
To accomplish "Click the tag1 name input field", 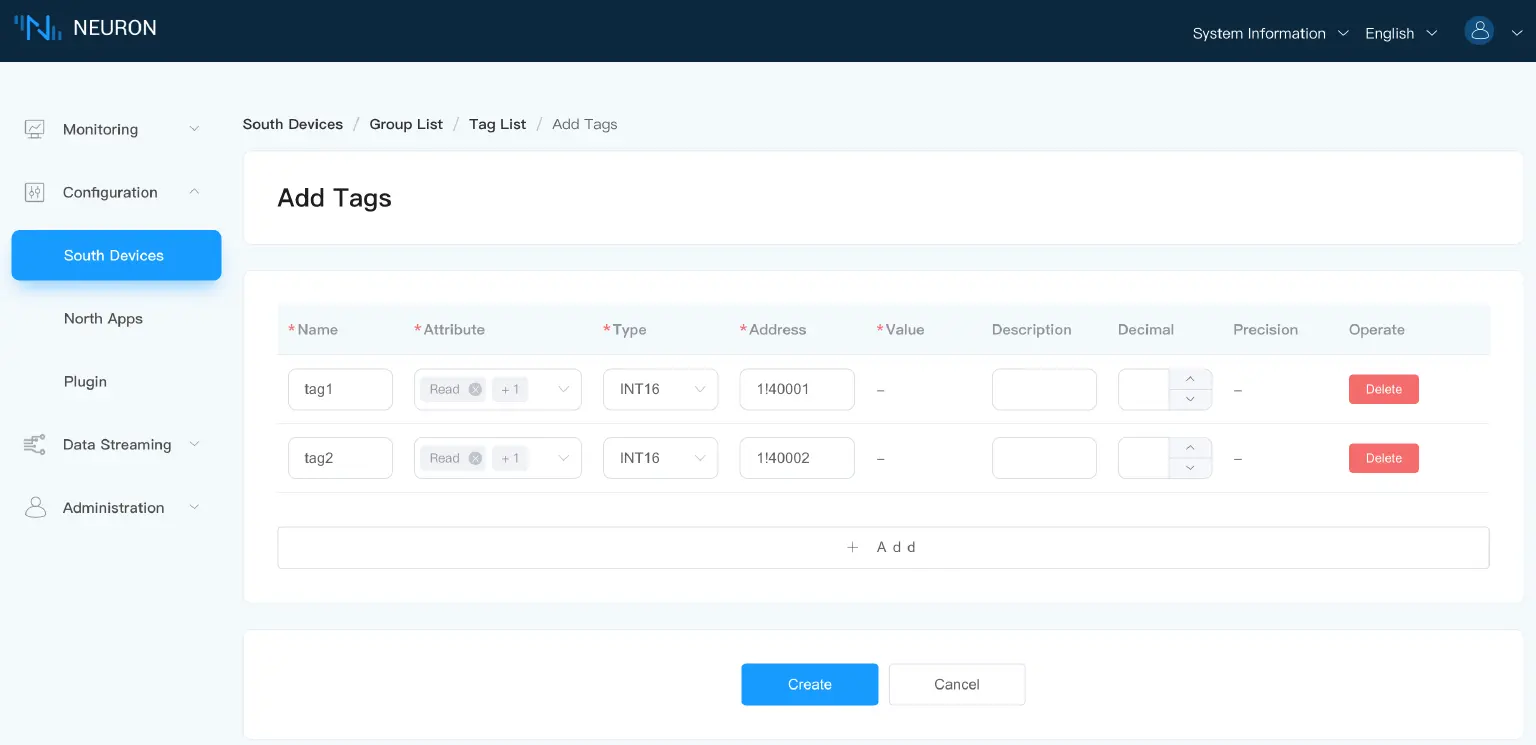I will [x=340, y=389].
